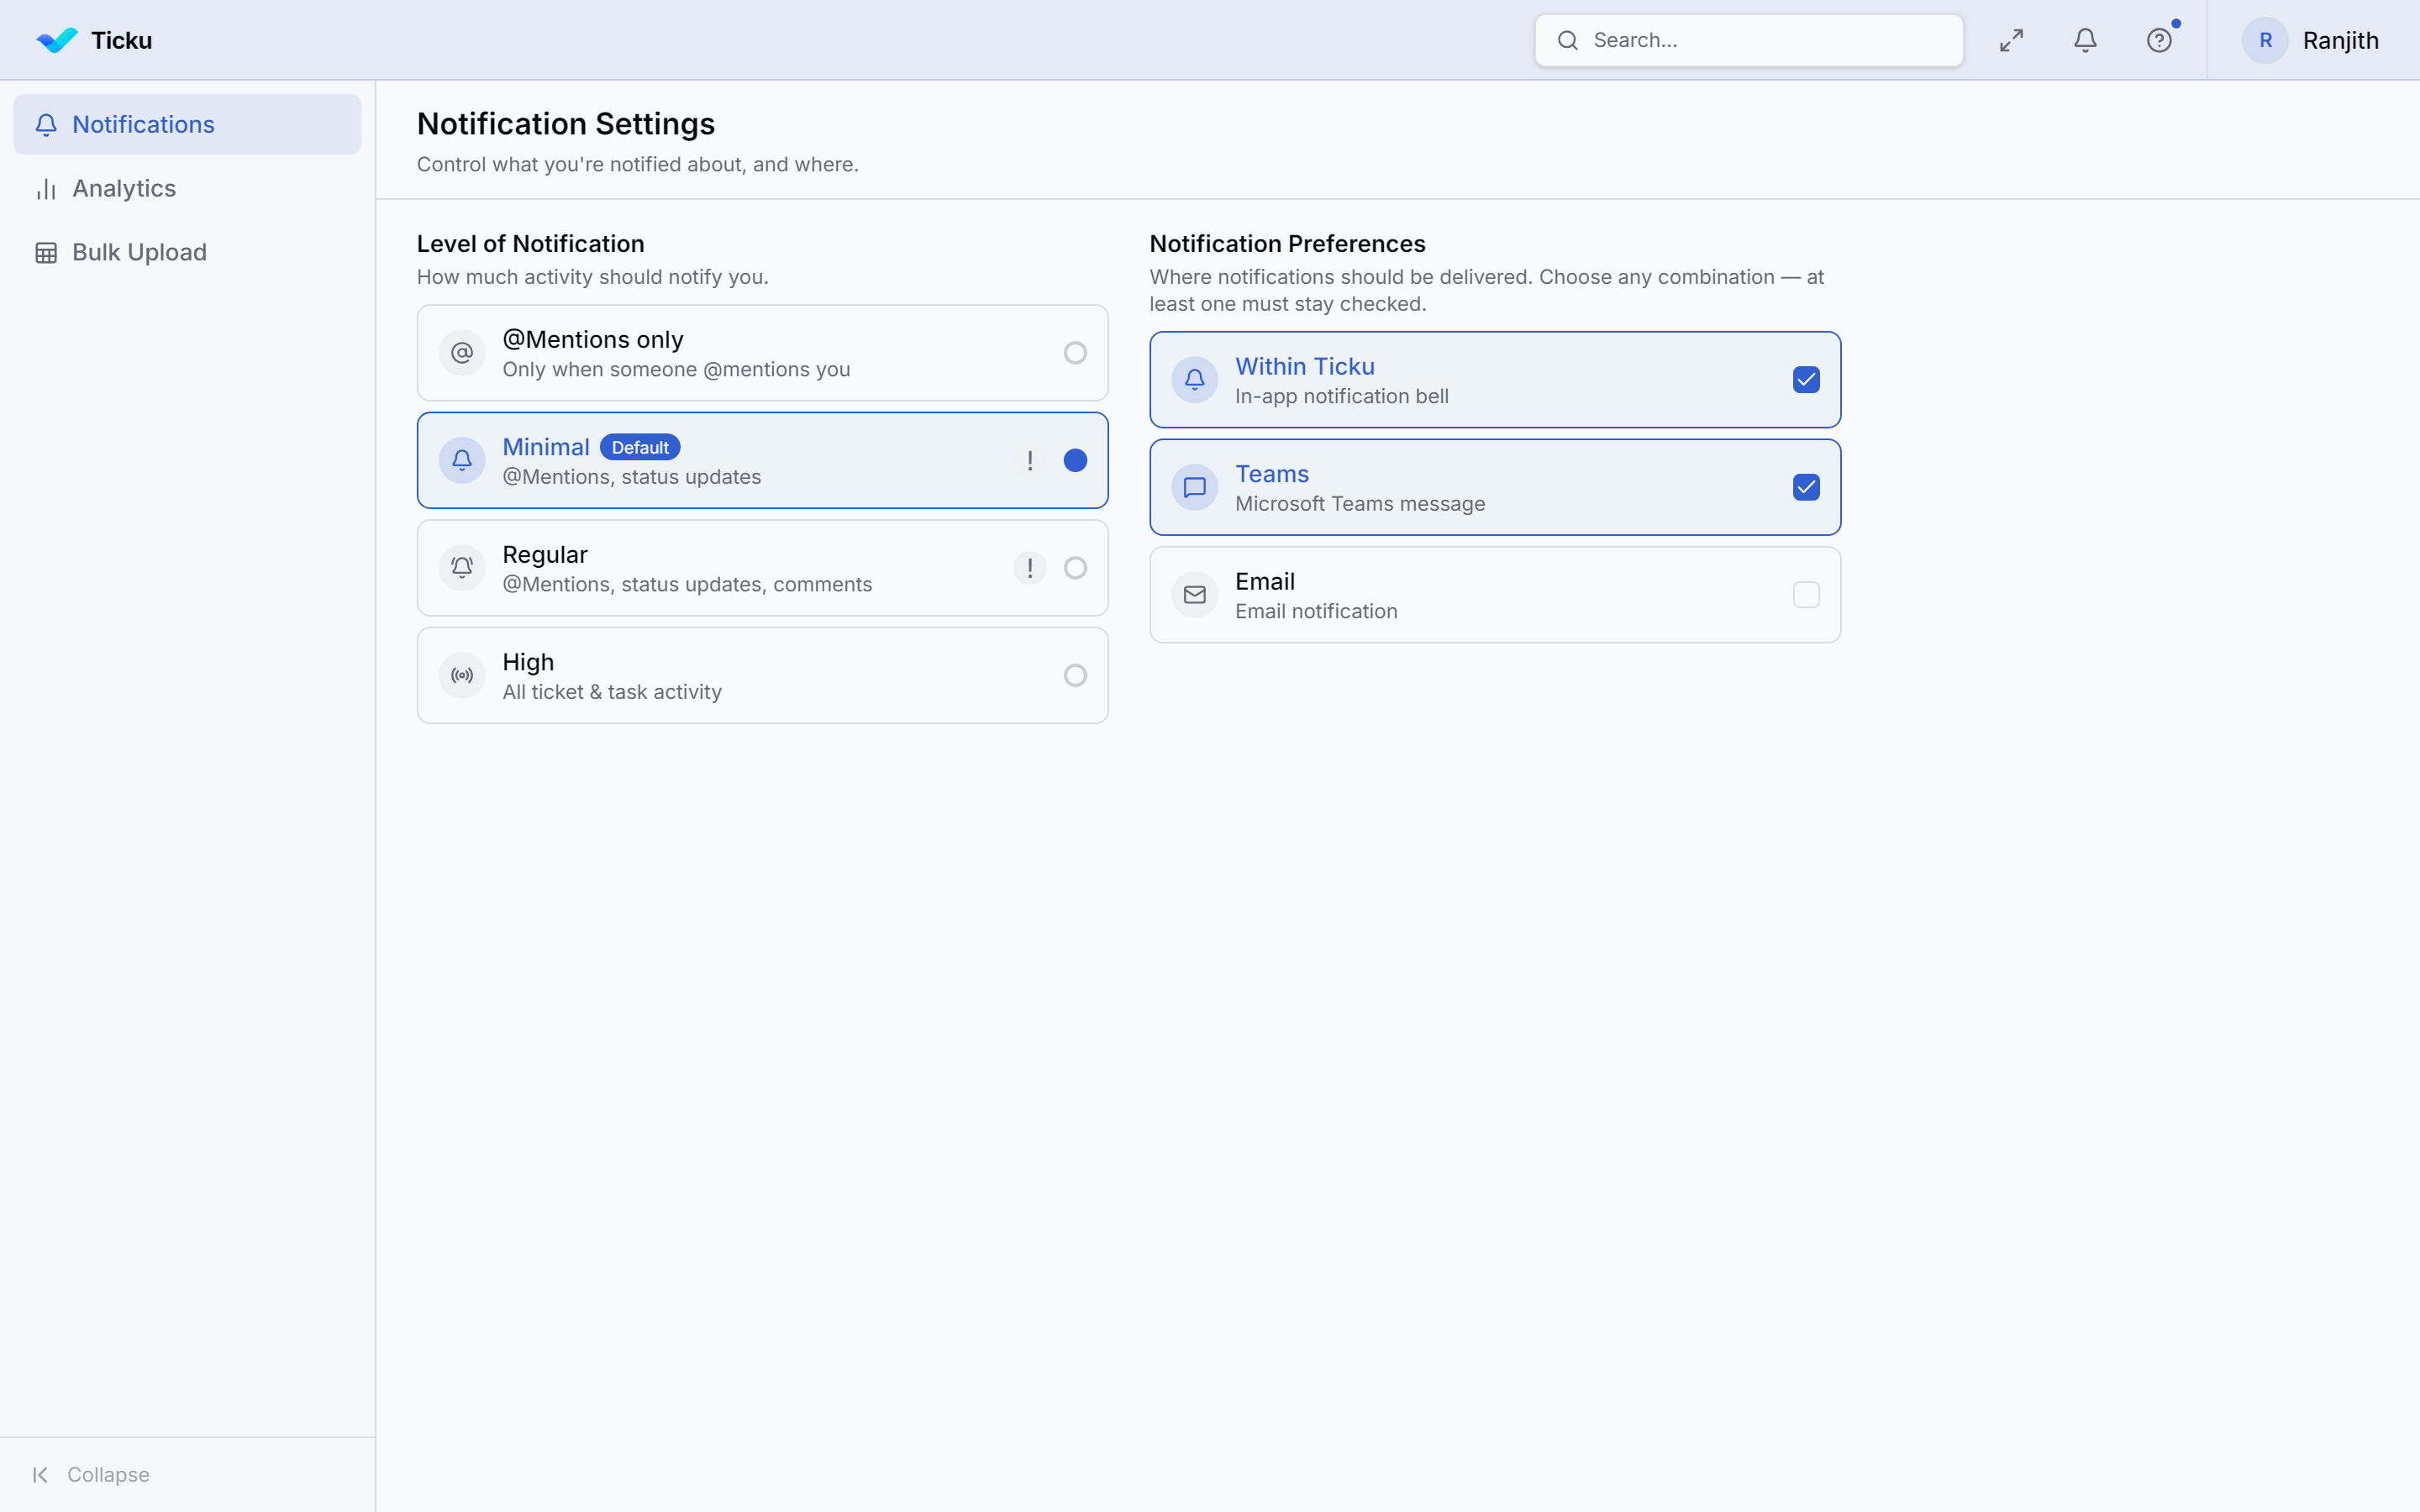Open notifications bell in top bar
Image resolution: width=2420 pixels, height=1512 pixels.
[2085, 40]
